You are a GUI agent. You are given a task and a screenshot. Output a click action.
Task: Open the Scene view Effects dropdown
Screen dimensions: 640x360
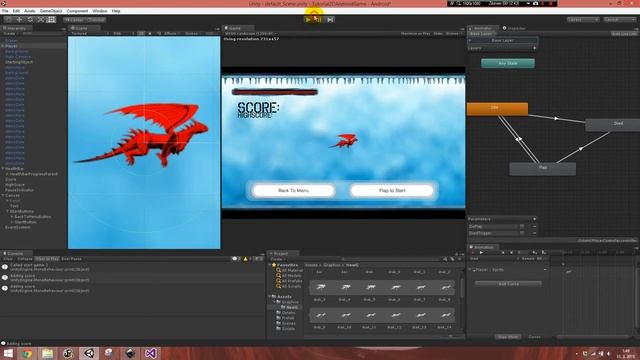171,33
